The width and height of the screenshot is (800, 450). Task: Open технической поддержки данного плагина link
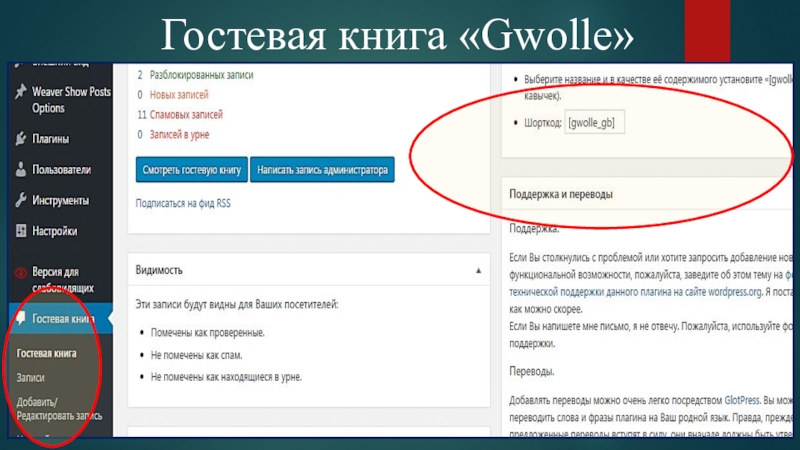635,292
